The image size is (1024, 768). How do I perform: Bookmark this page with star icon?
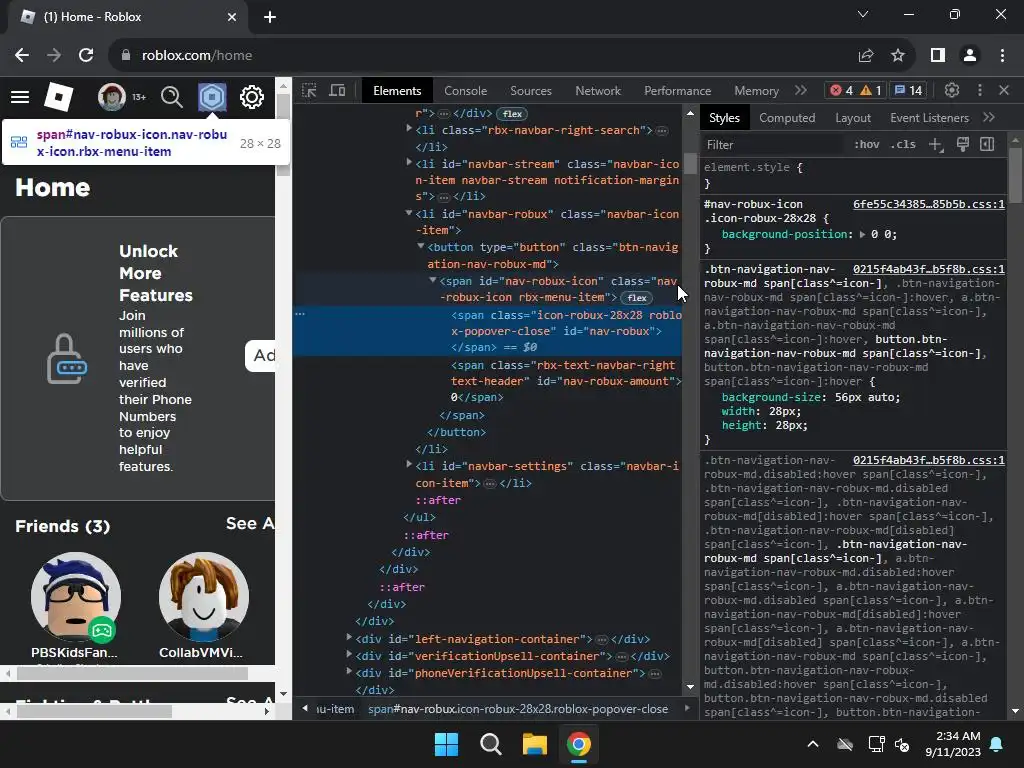coord(898,56)
